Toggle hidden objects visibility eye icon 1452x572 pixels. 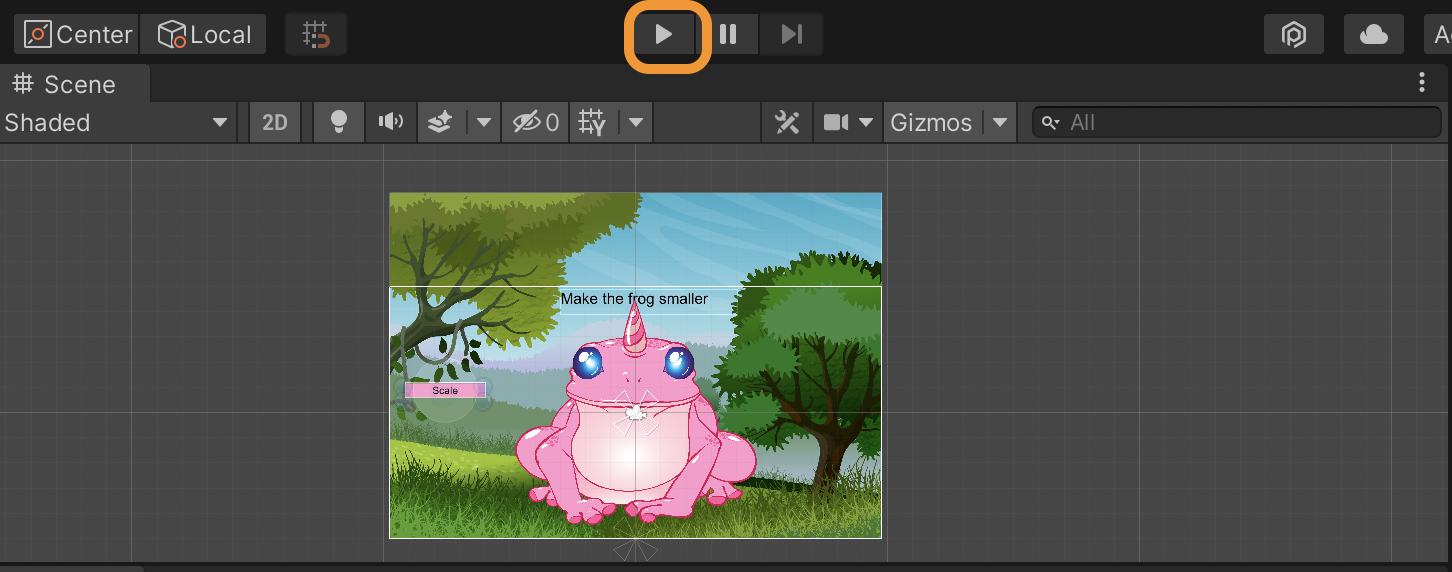click(535, 123)
